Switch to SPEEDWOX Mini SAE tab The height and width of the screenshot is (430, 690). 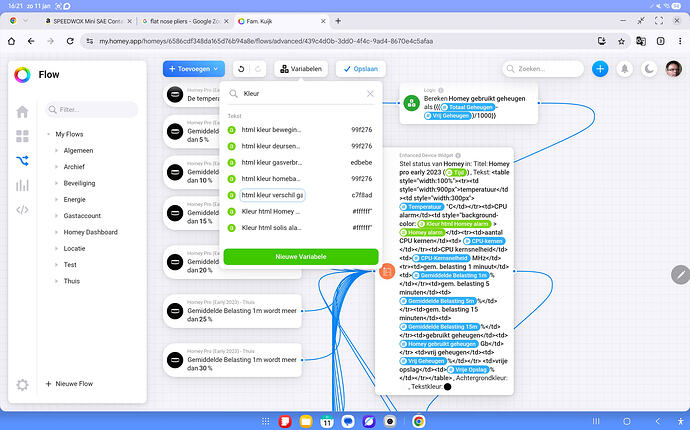click(88, 21)
